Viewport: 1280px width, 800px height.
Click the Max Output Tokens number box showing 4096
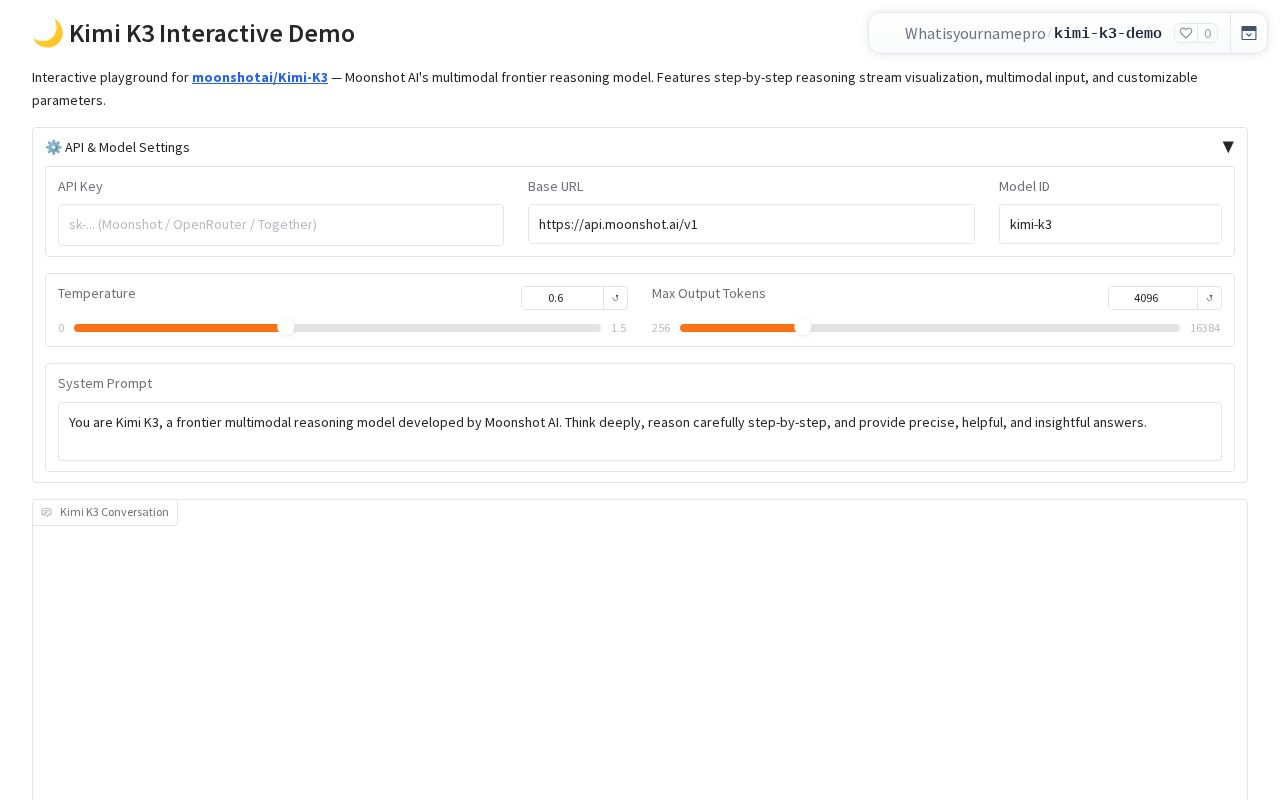(1153, 298)
